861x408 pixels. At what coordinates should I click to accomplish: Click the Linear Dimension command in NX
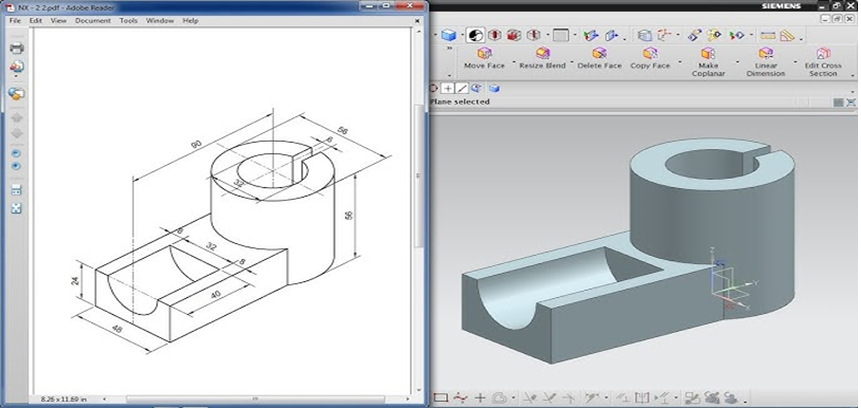[765, 62]
